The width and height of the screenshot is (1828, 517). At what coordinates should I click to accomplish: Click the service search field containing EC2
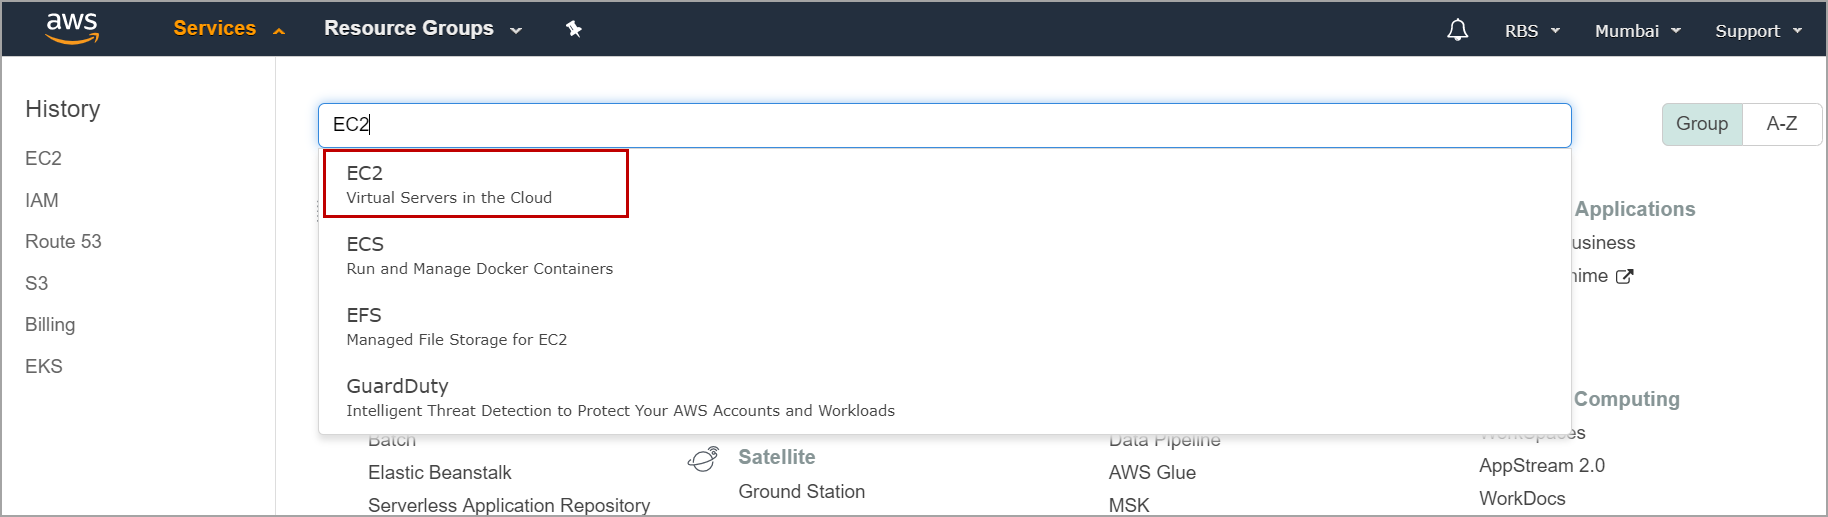click(944, 125)
